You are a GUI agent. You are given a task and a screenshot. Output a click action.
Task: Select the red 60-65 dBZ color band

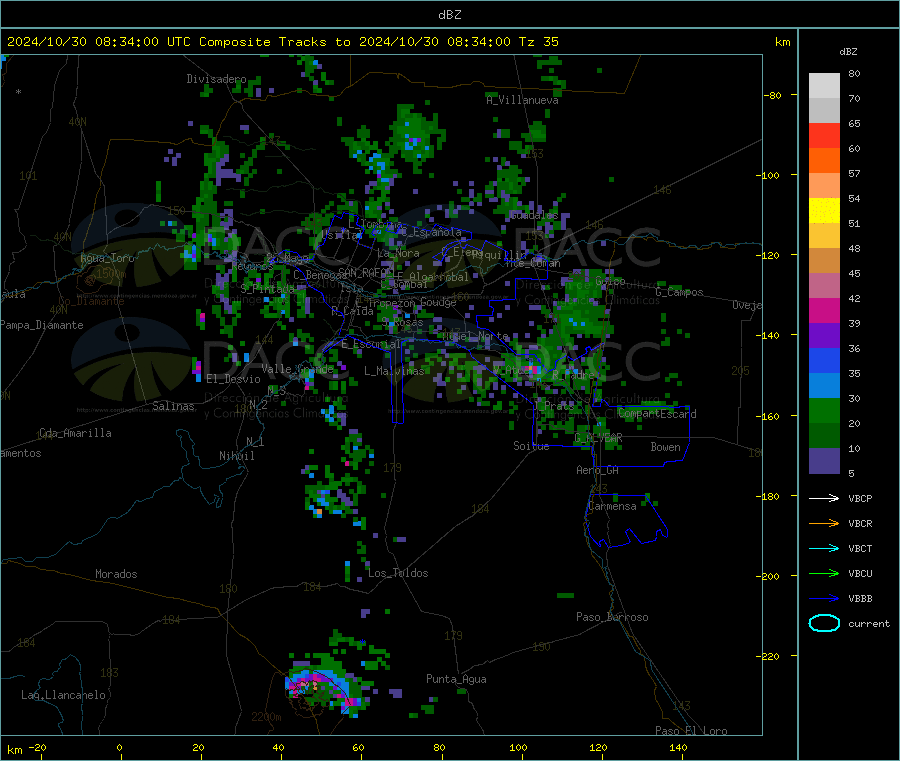click(x=824, y=136)
